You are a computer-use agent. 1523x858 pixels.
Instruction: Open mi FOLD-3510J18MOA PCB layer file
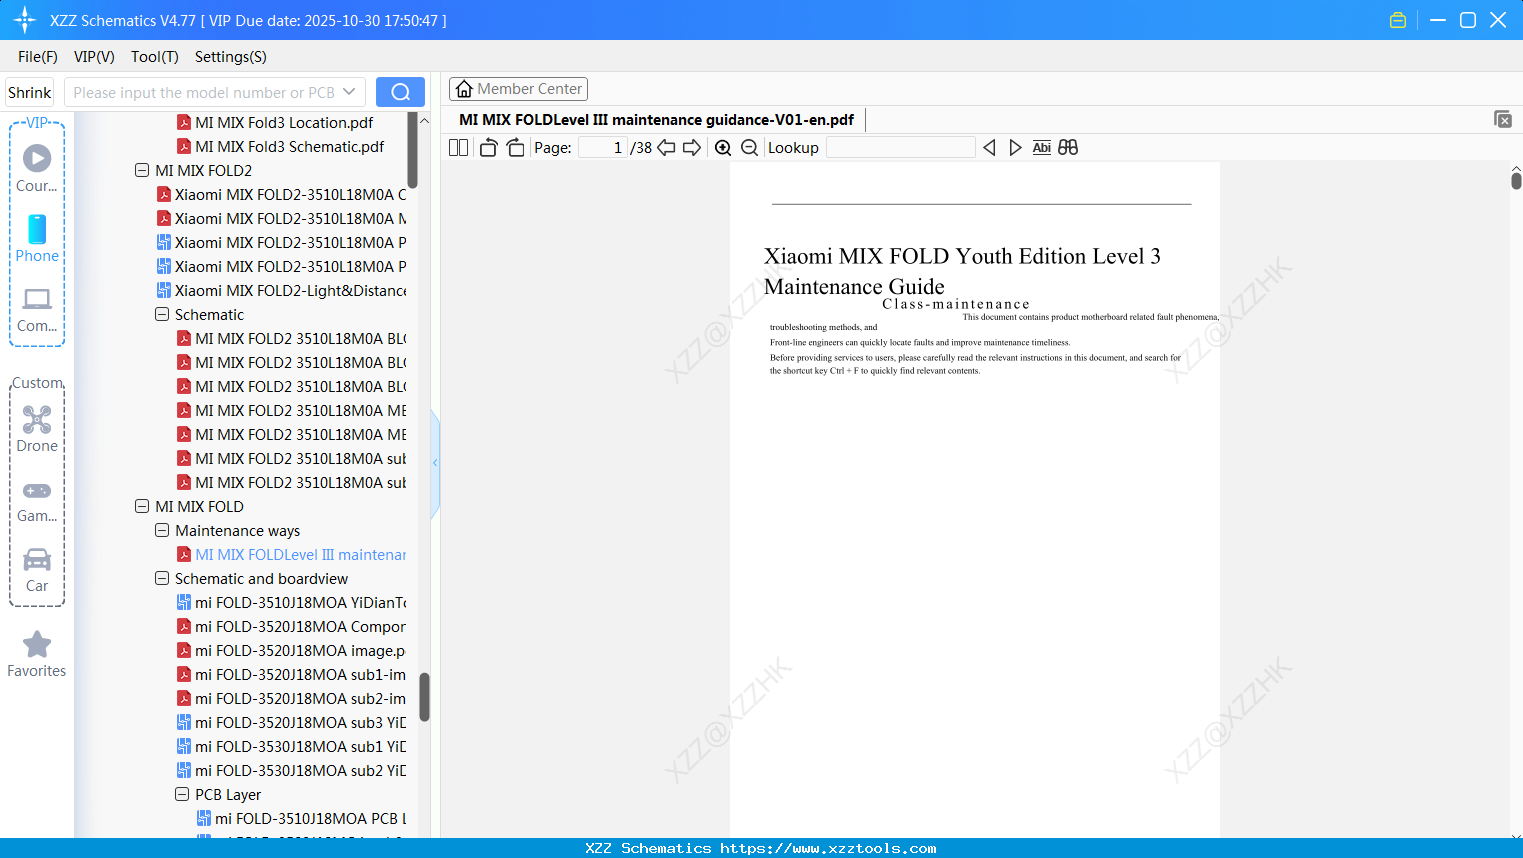302,819
